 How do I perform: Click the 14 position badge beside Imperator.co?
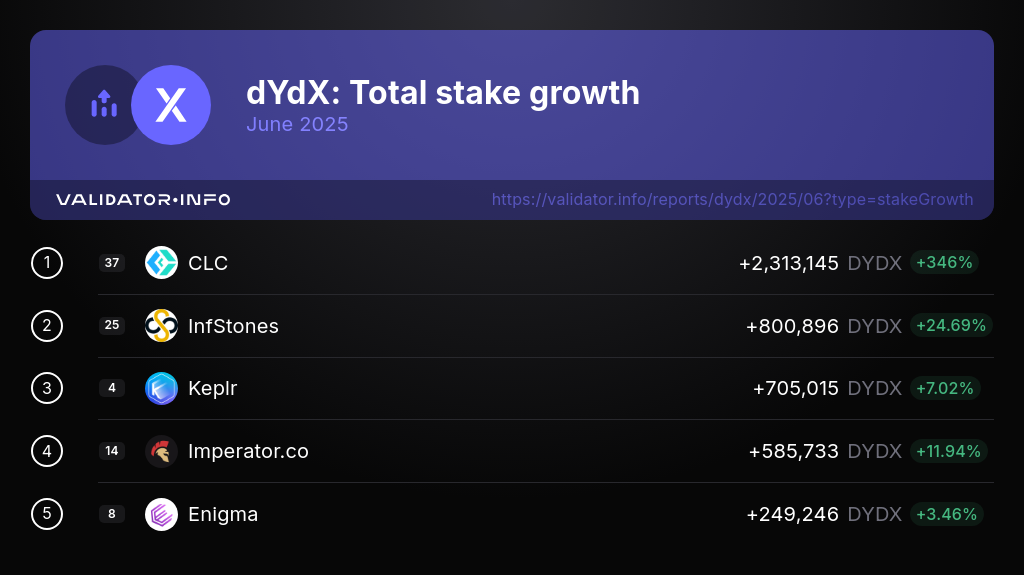tap(112, 451)
